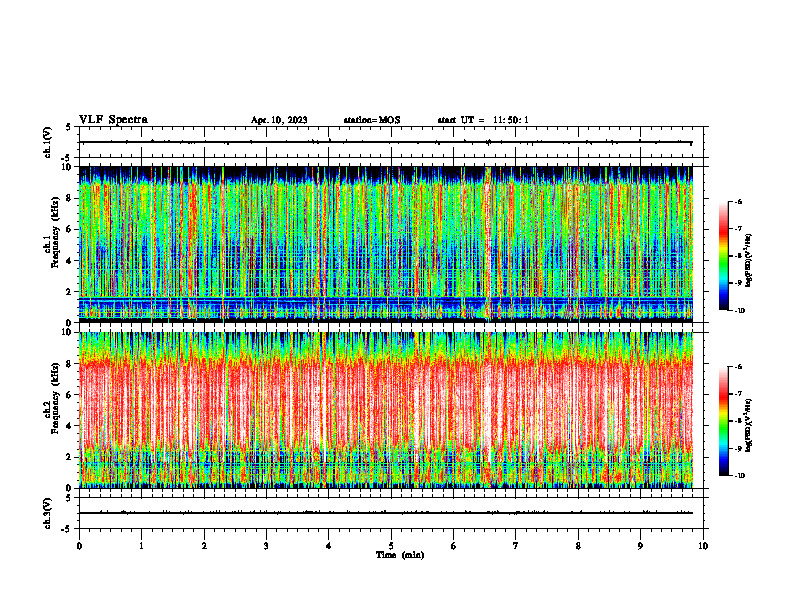Viewport: 792px width, 612px height.
Task: Click the "-10" label on ch.1 color scale
Action: (740, 311)
